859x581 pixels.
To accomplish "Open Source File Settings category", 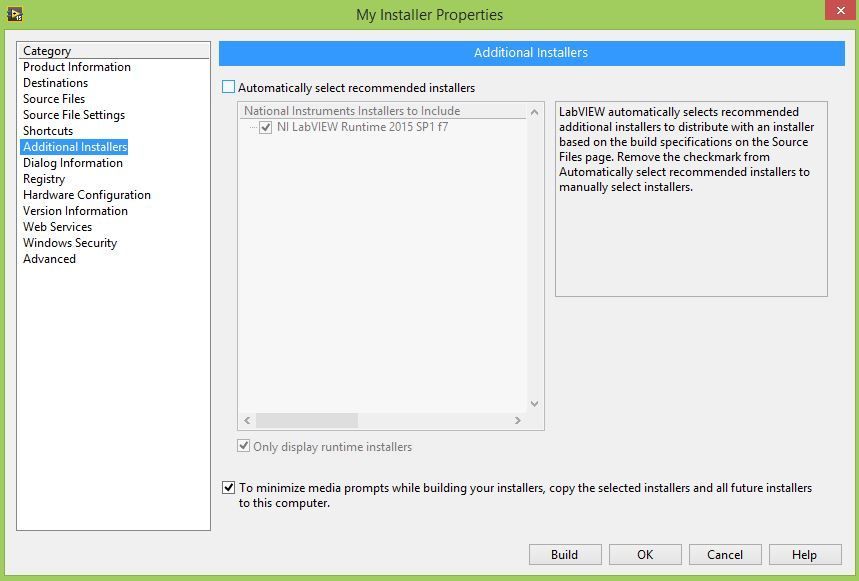I will point(74,115).
